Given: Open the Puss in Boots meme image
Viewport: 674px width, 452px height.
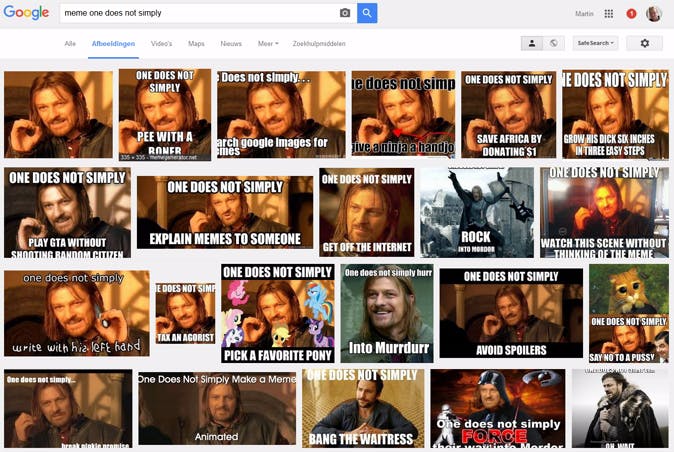Looking at the screenshot, I should point(629,313).
